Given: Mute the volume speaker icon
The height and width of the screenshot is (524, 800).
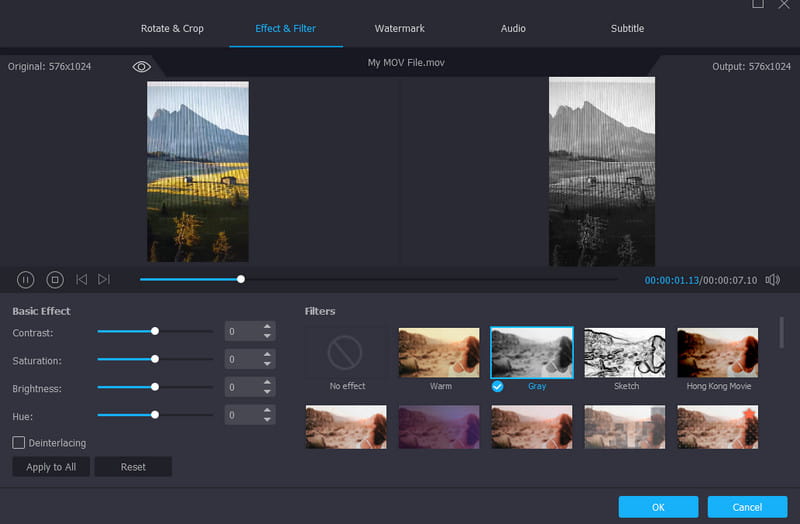Looking at the screenshot, I should 772,280.
